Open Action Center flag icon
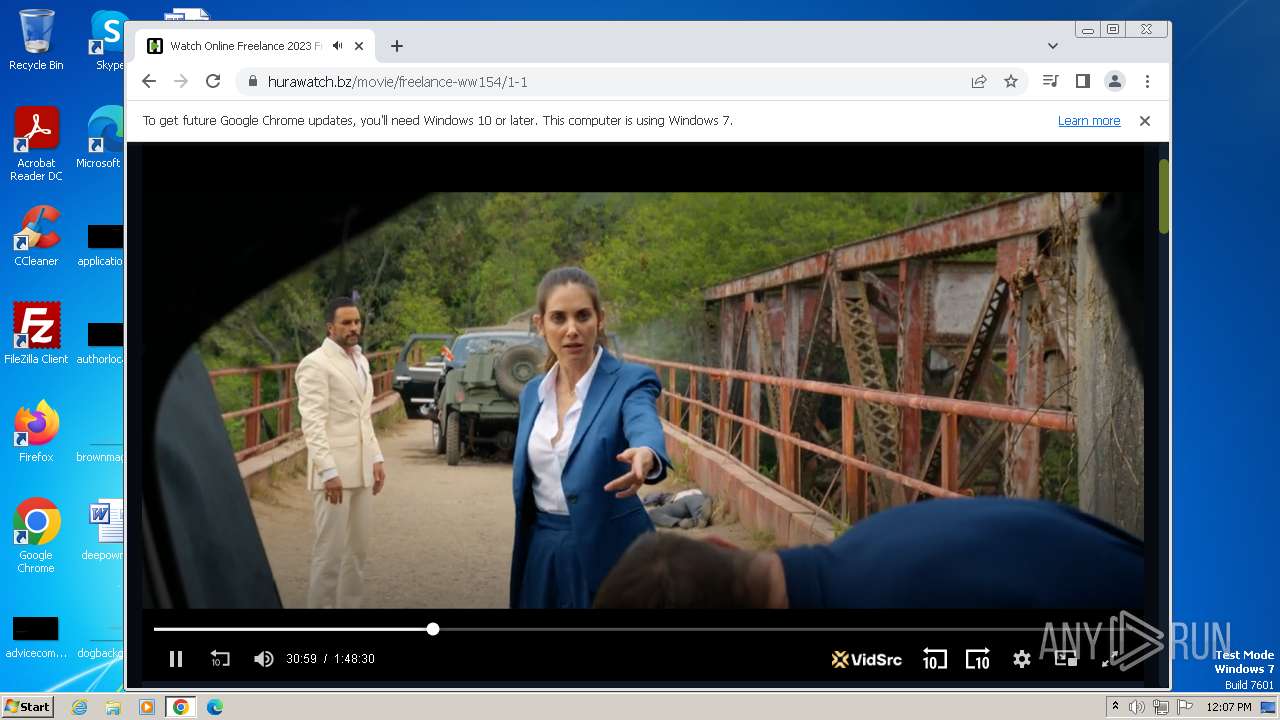Image resolution: width=1280 pixels, height=720 pixels. click(1183, 707)
